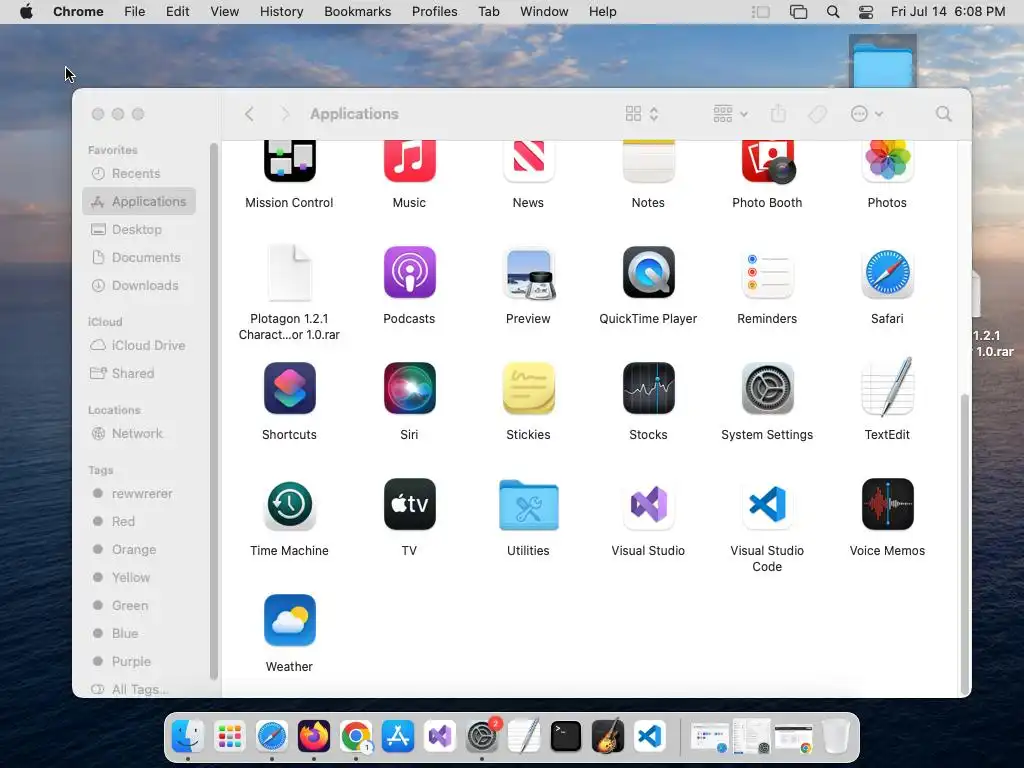Click the Finder search icon
The height and width of the screenshot is (768, 1024).
click(943, 114)
